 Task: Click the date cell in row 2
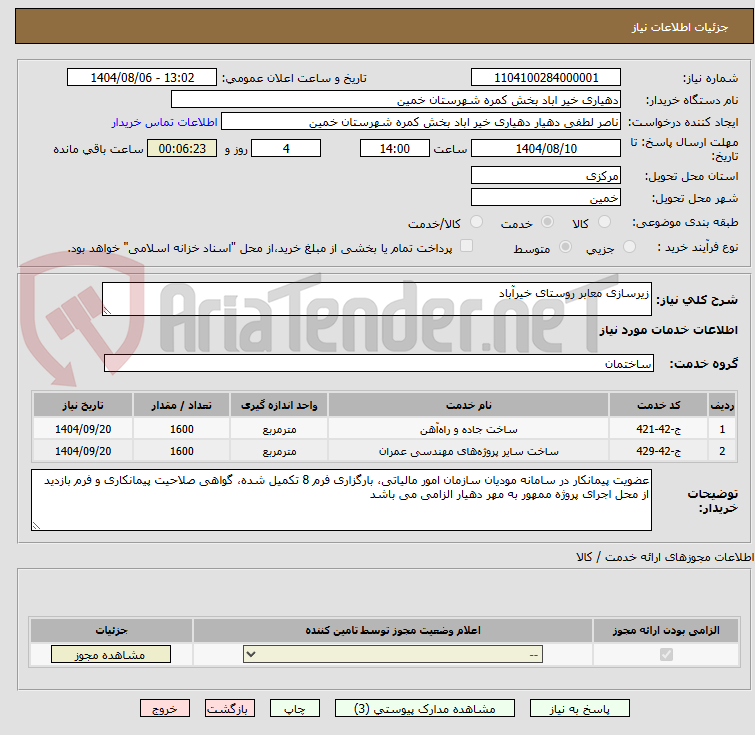pos(83,451)
